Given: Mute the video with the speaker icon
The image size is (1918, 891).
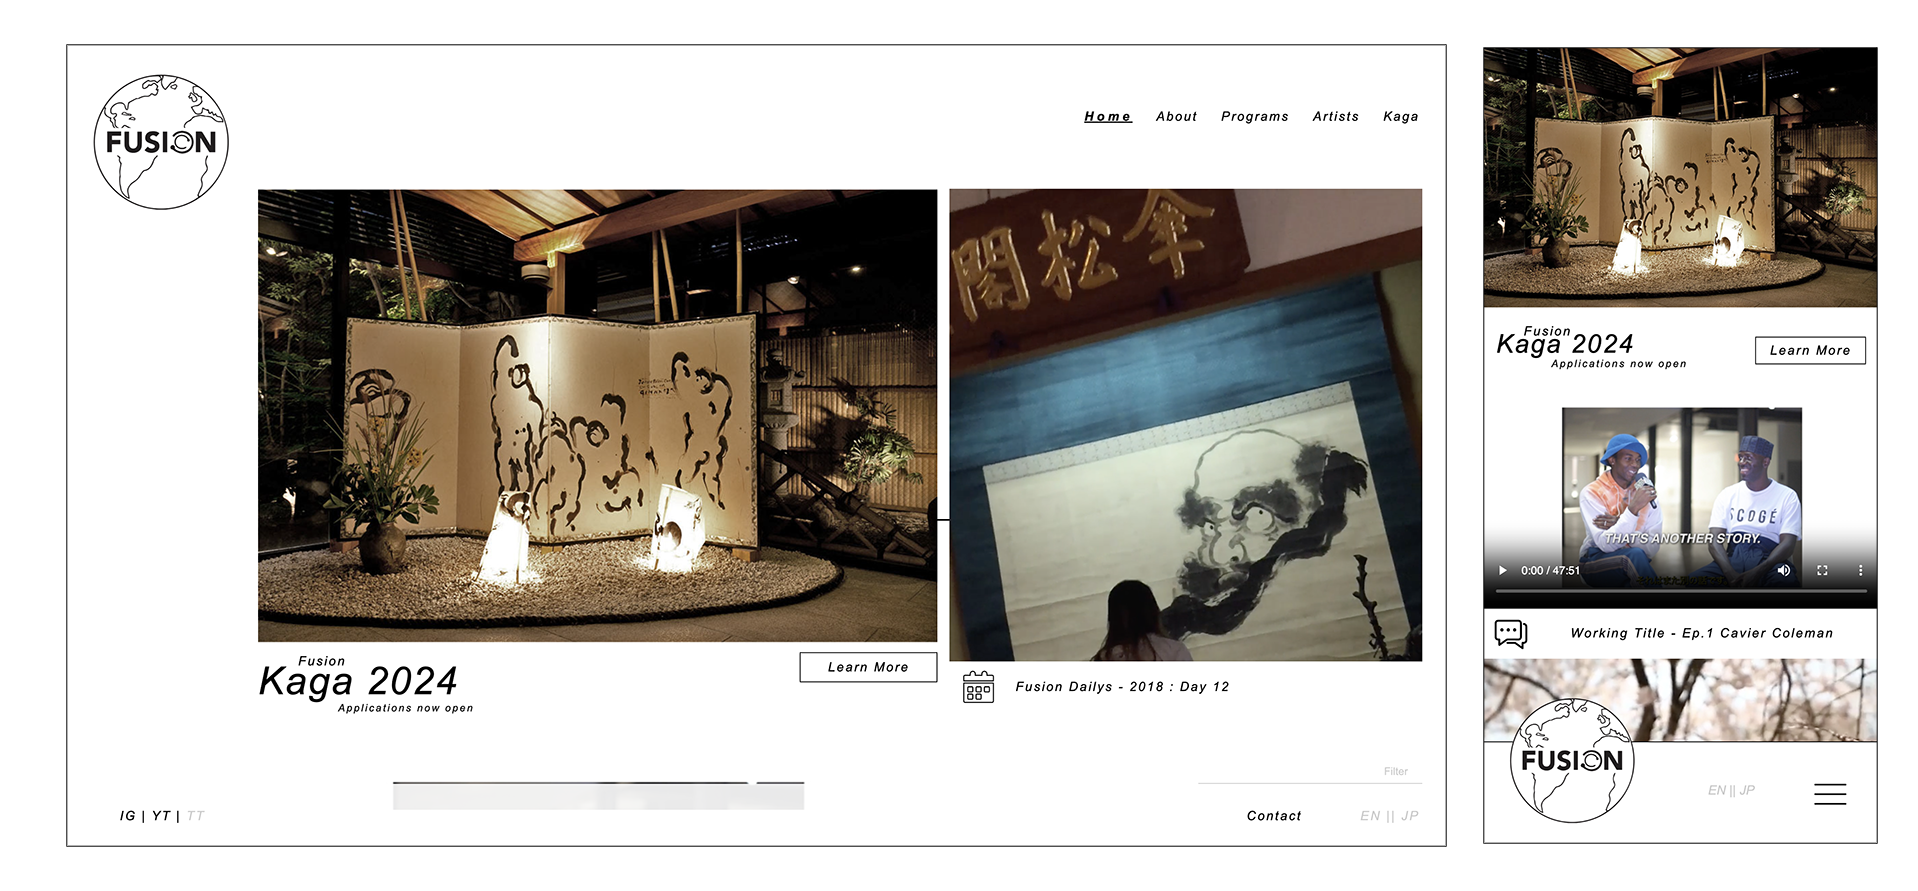Looking at the screenshot, I should coord(1783,570).
